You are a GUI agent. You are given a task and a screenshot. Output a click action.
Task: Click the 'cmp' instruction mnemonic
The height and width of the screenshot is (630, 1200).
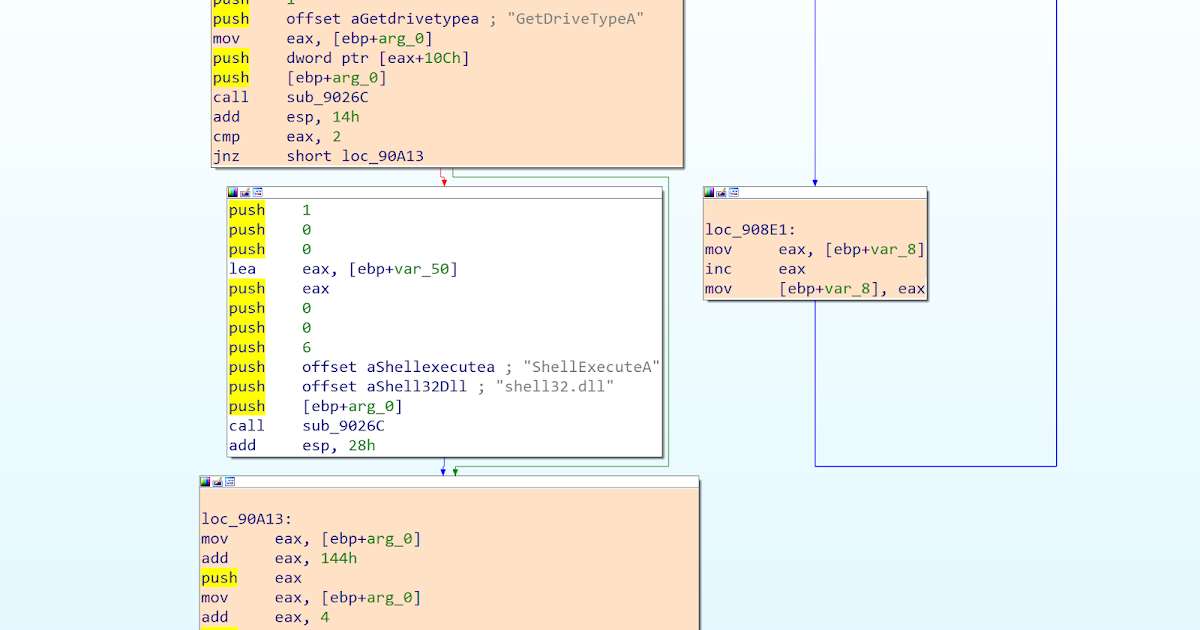click(x=226, y=136)
